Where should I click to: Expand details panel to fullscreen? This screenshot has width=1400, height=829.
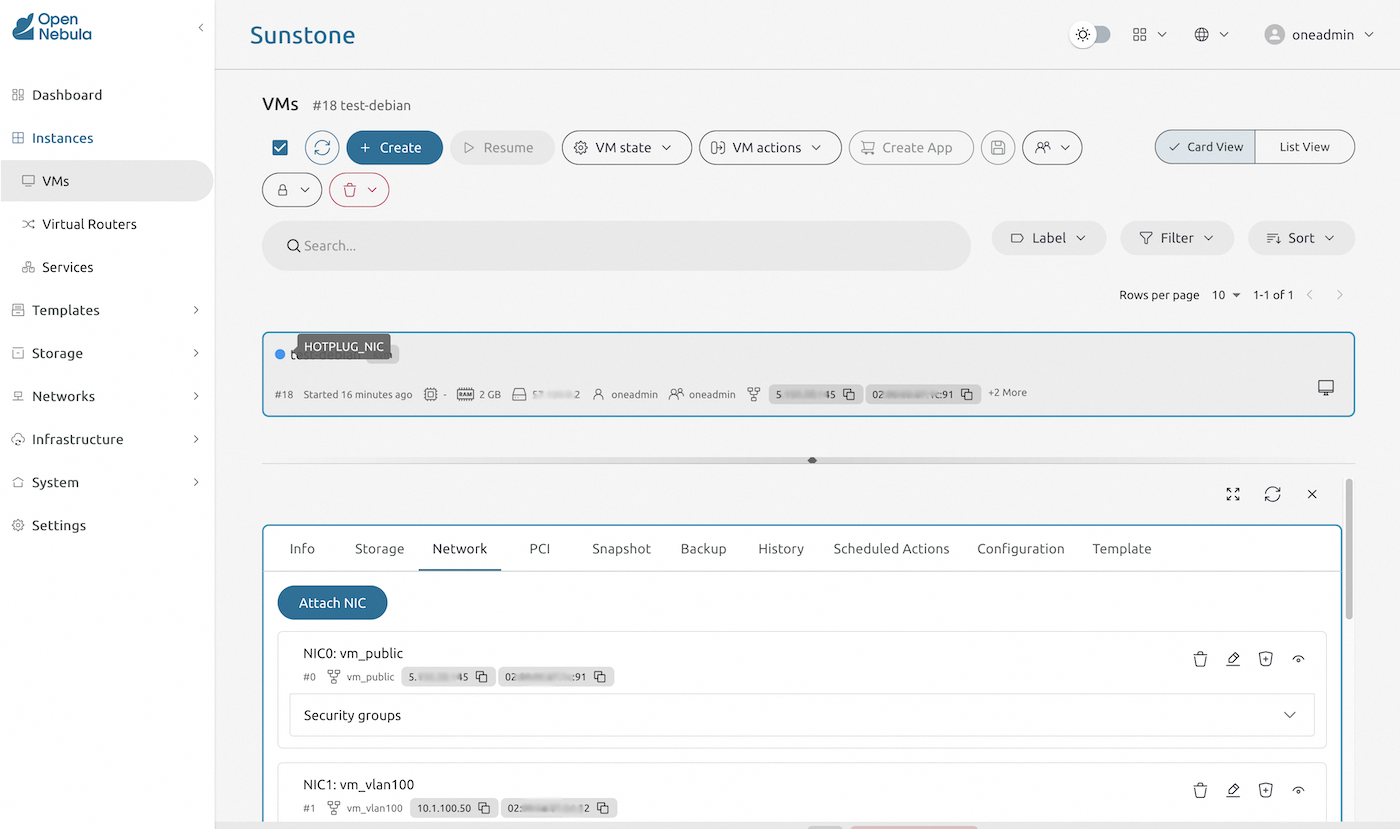coord(1233,494)
